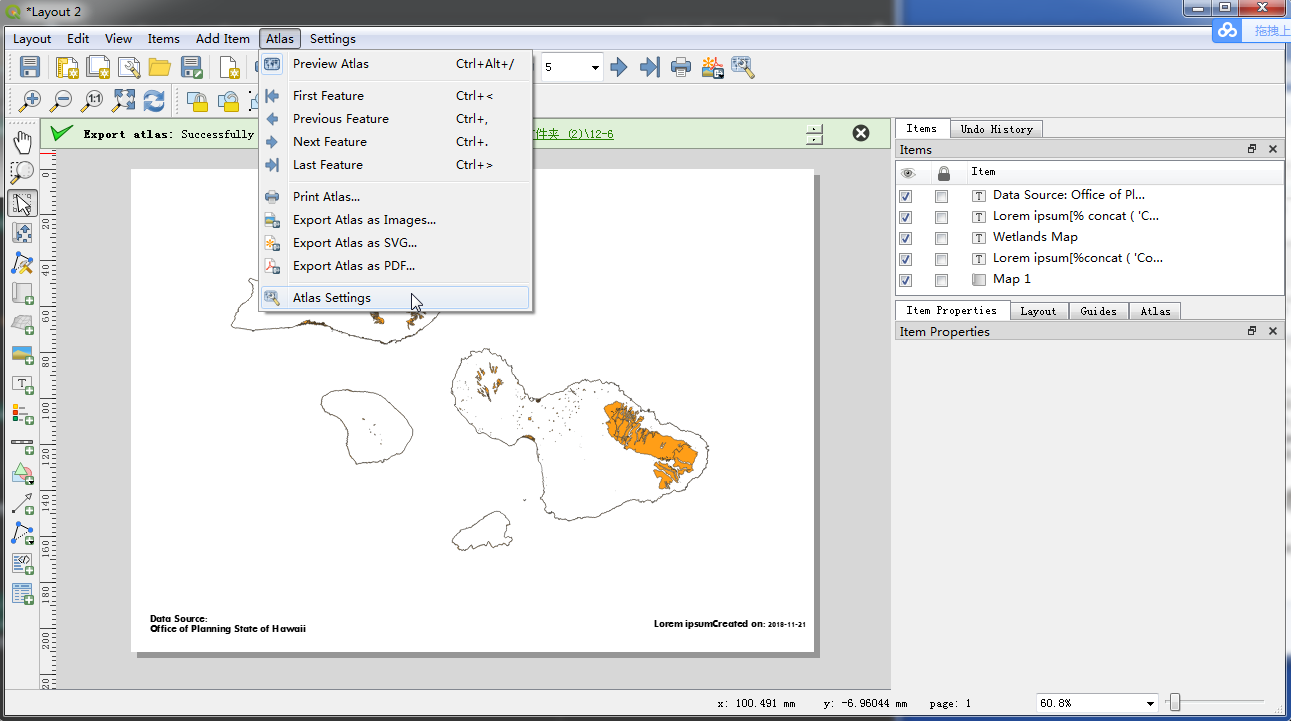Click the Print Atlas printer icon in toolbar
Screen dimensions: 1291x721
tap(681, 67)
